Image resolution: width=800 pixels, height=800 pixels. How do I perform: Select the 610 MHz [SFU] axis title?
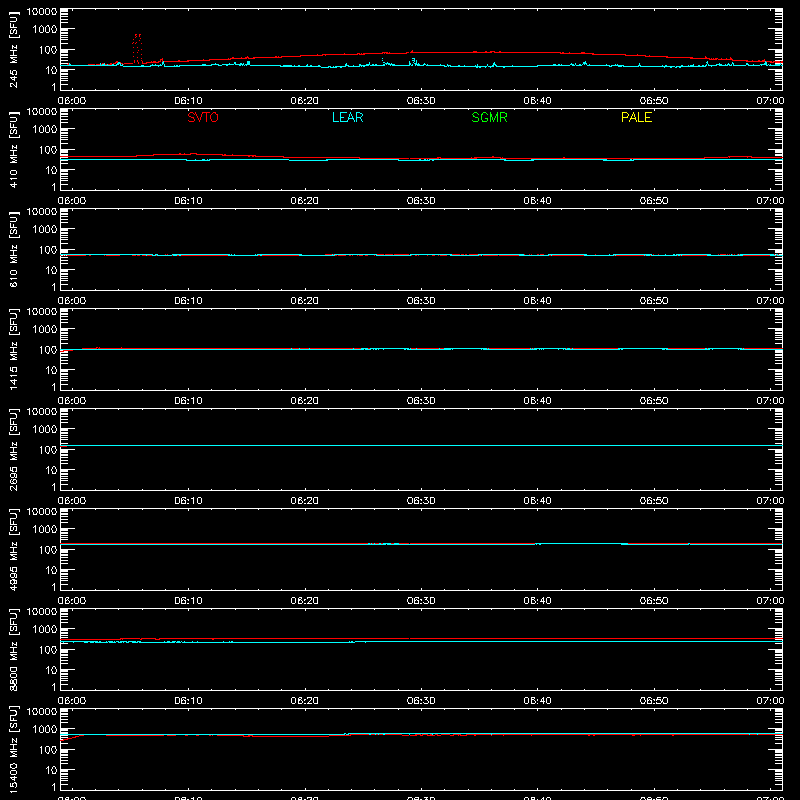click(13, 249)
